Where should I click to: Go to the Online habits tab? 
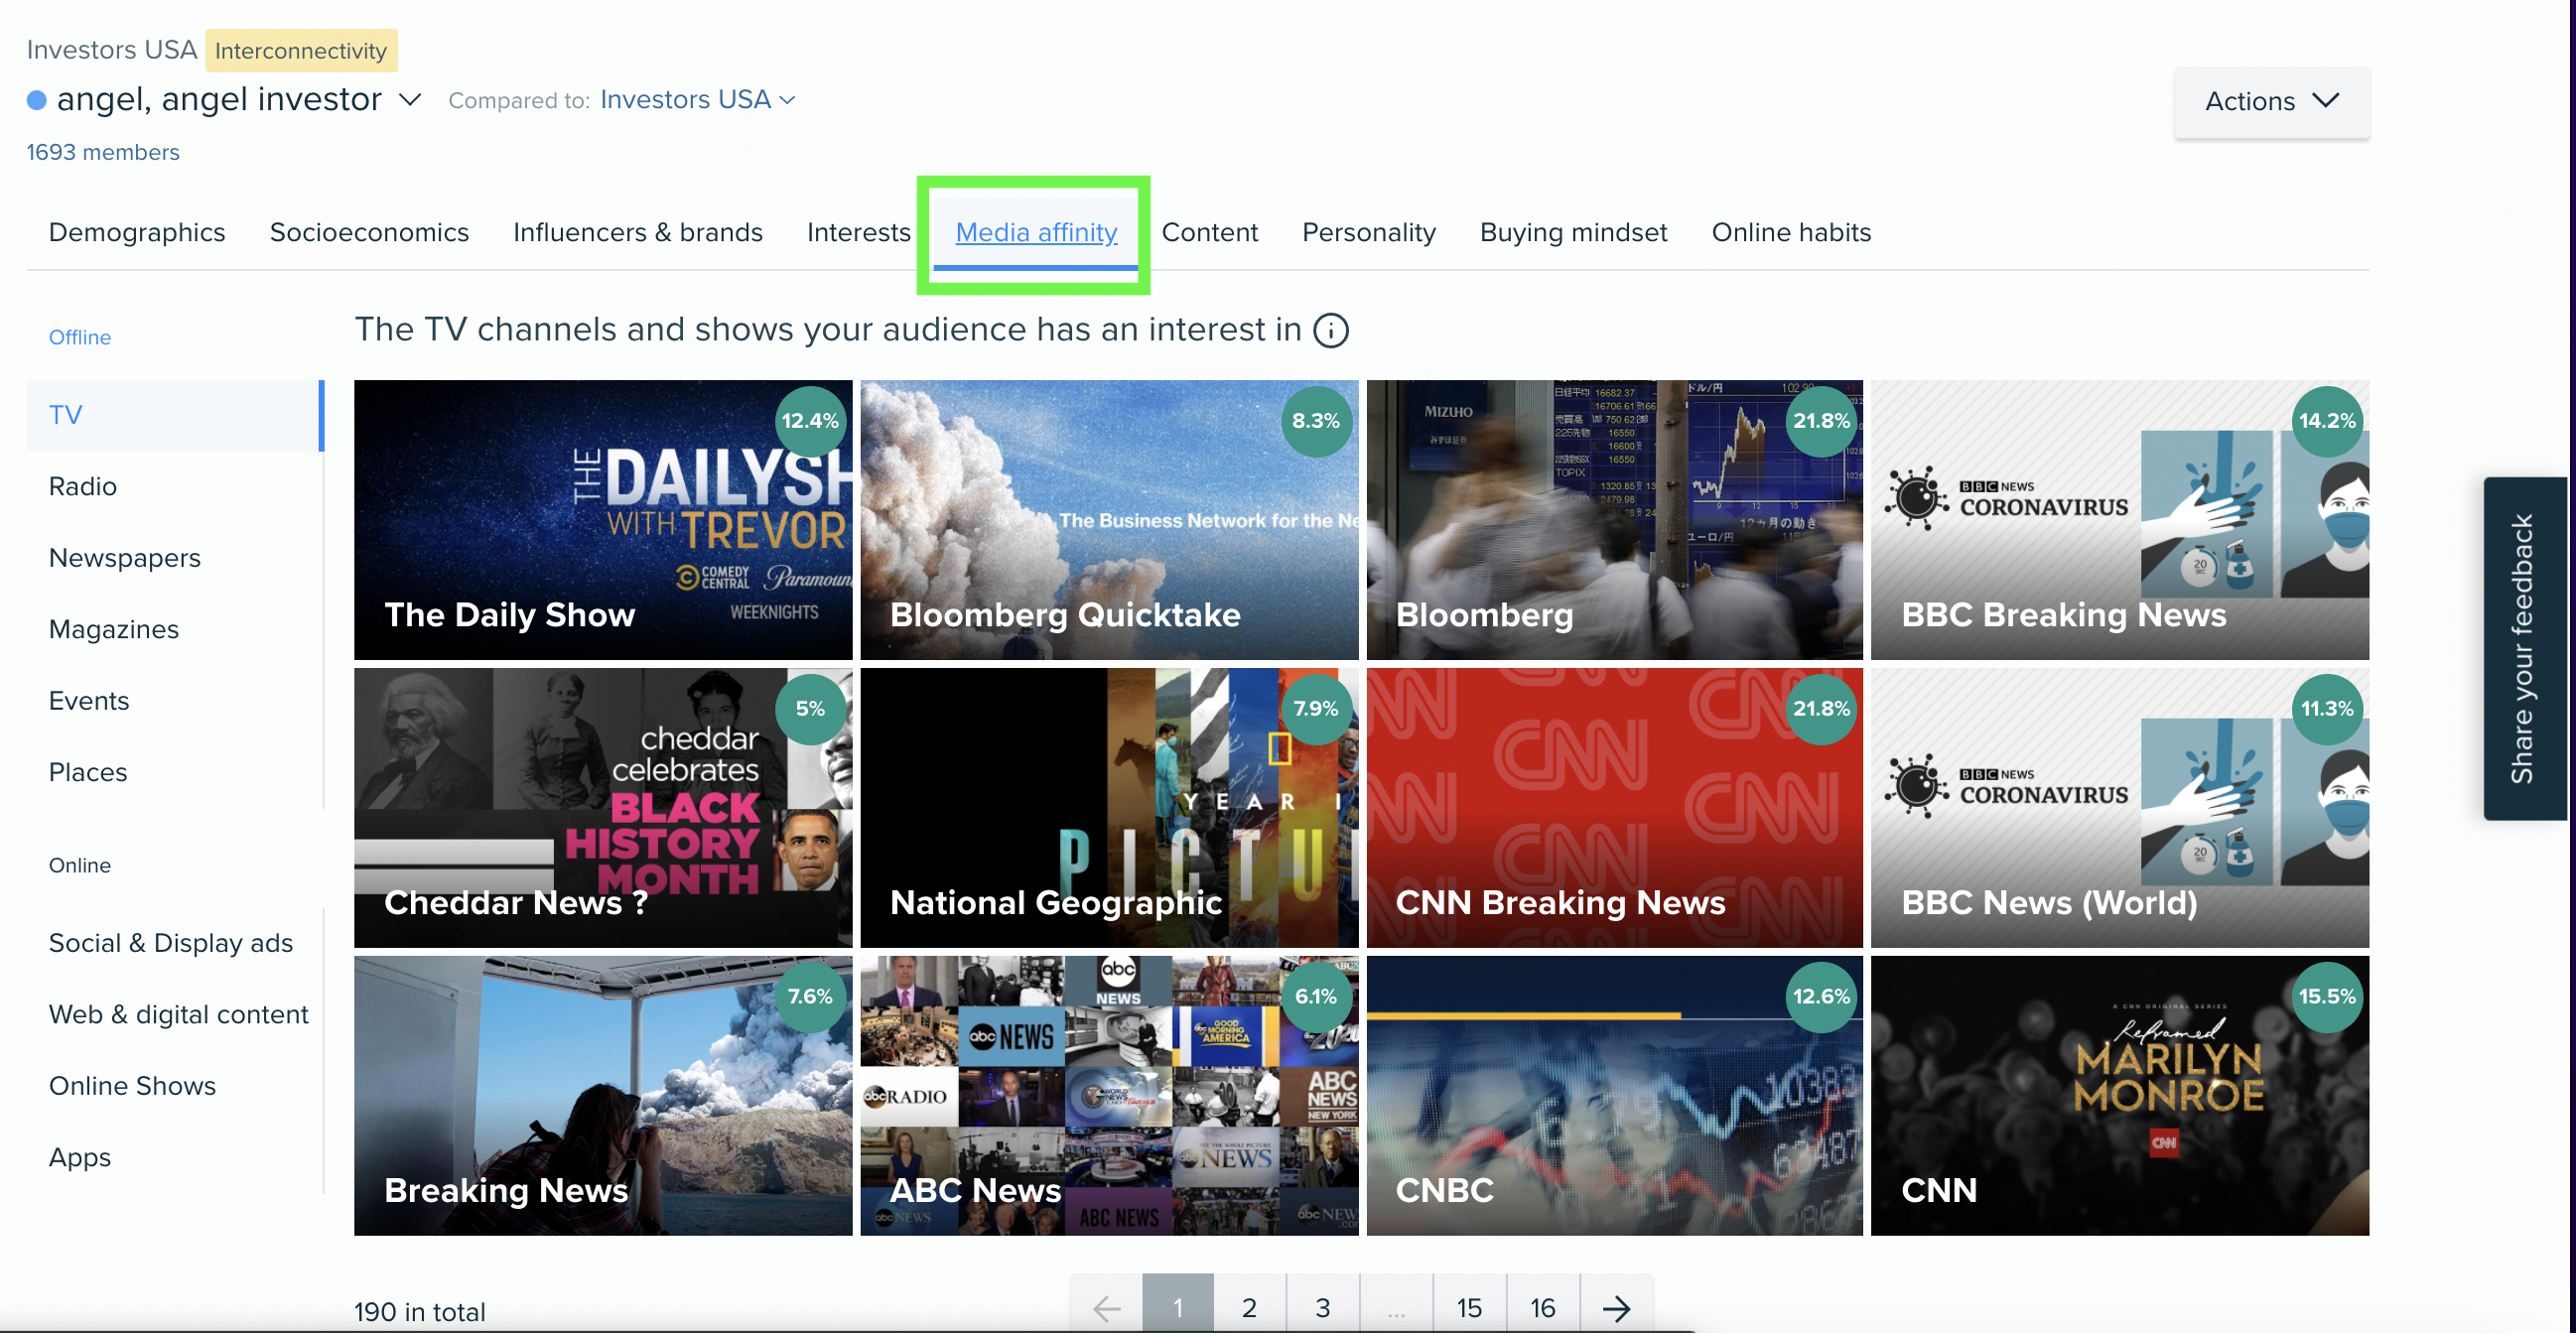(1791, 232)
